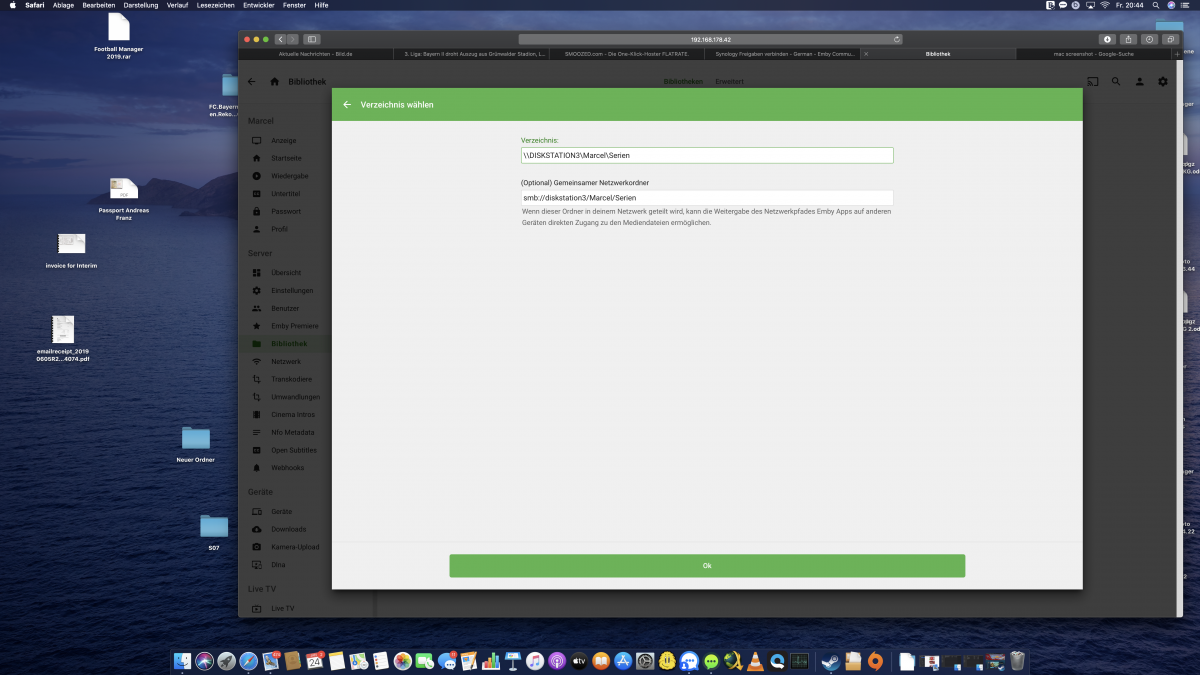
Task: Open Emby Premiere in the sidebar
Action: [294, 326]
